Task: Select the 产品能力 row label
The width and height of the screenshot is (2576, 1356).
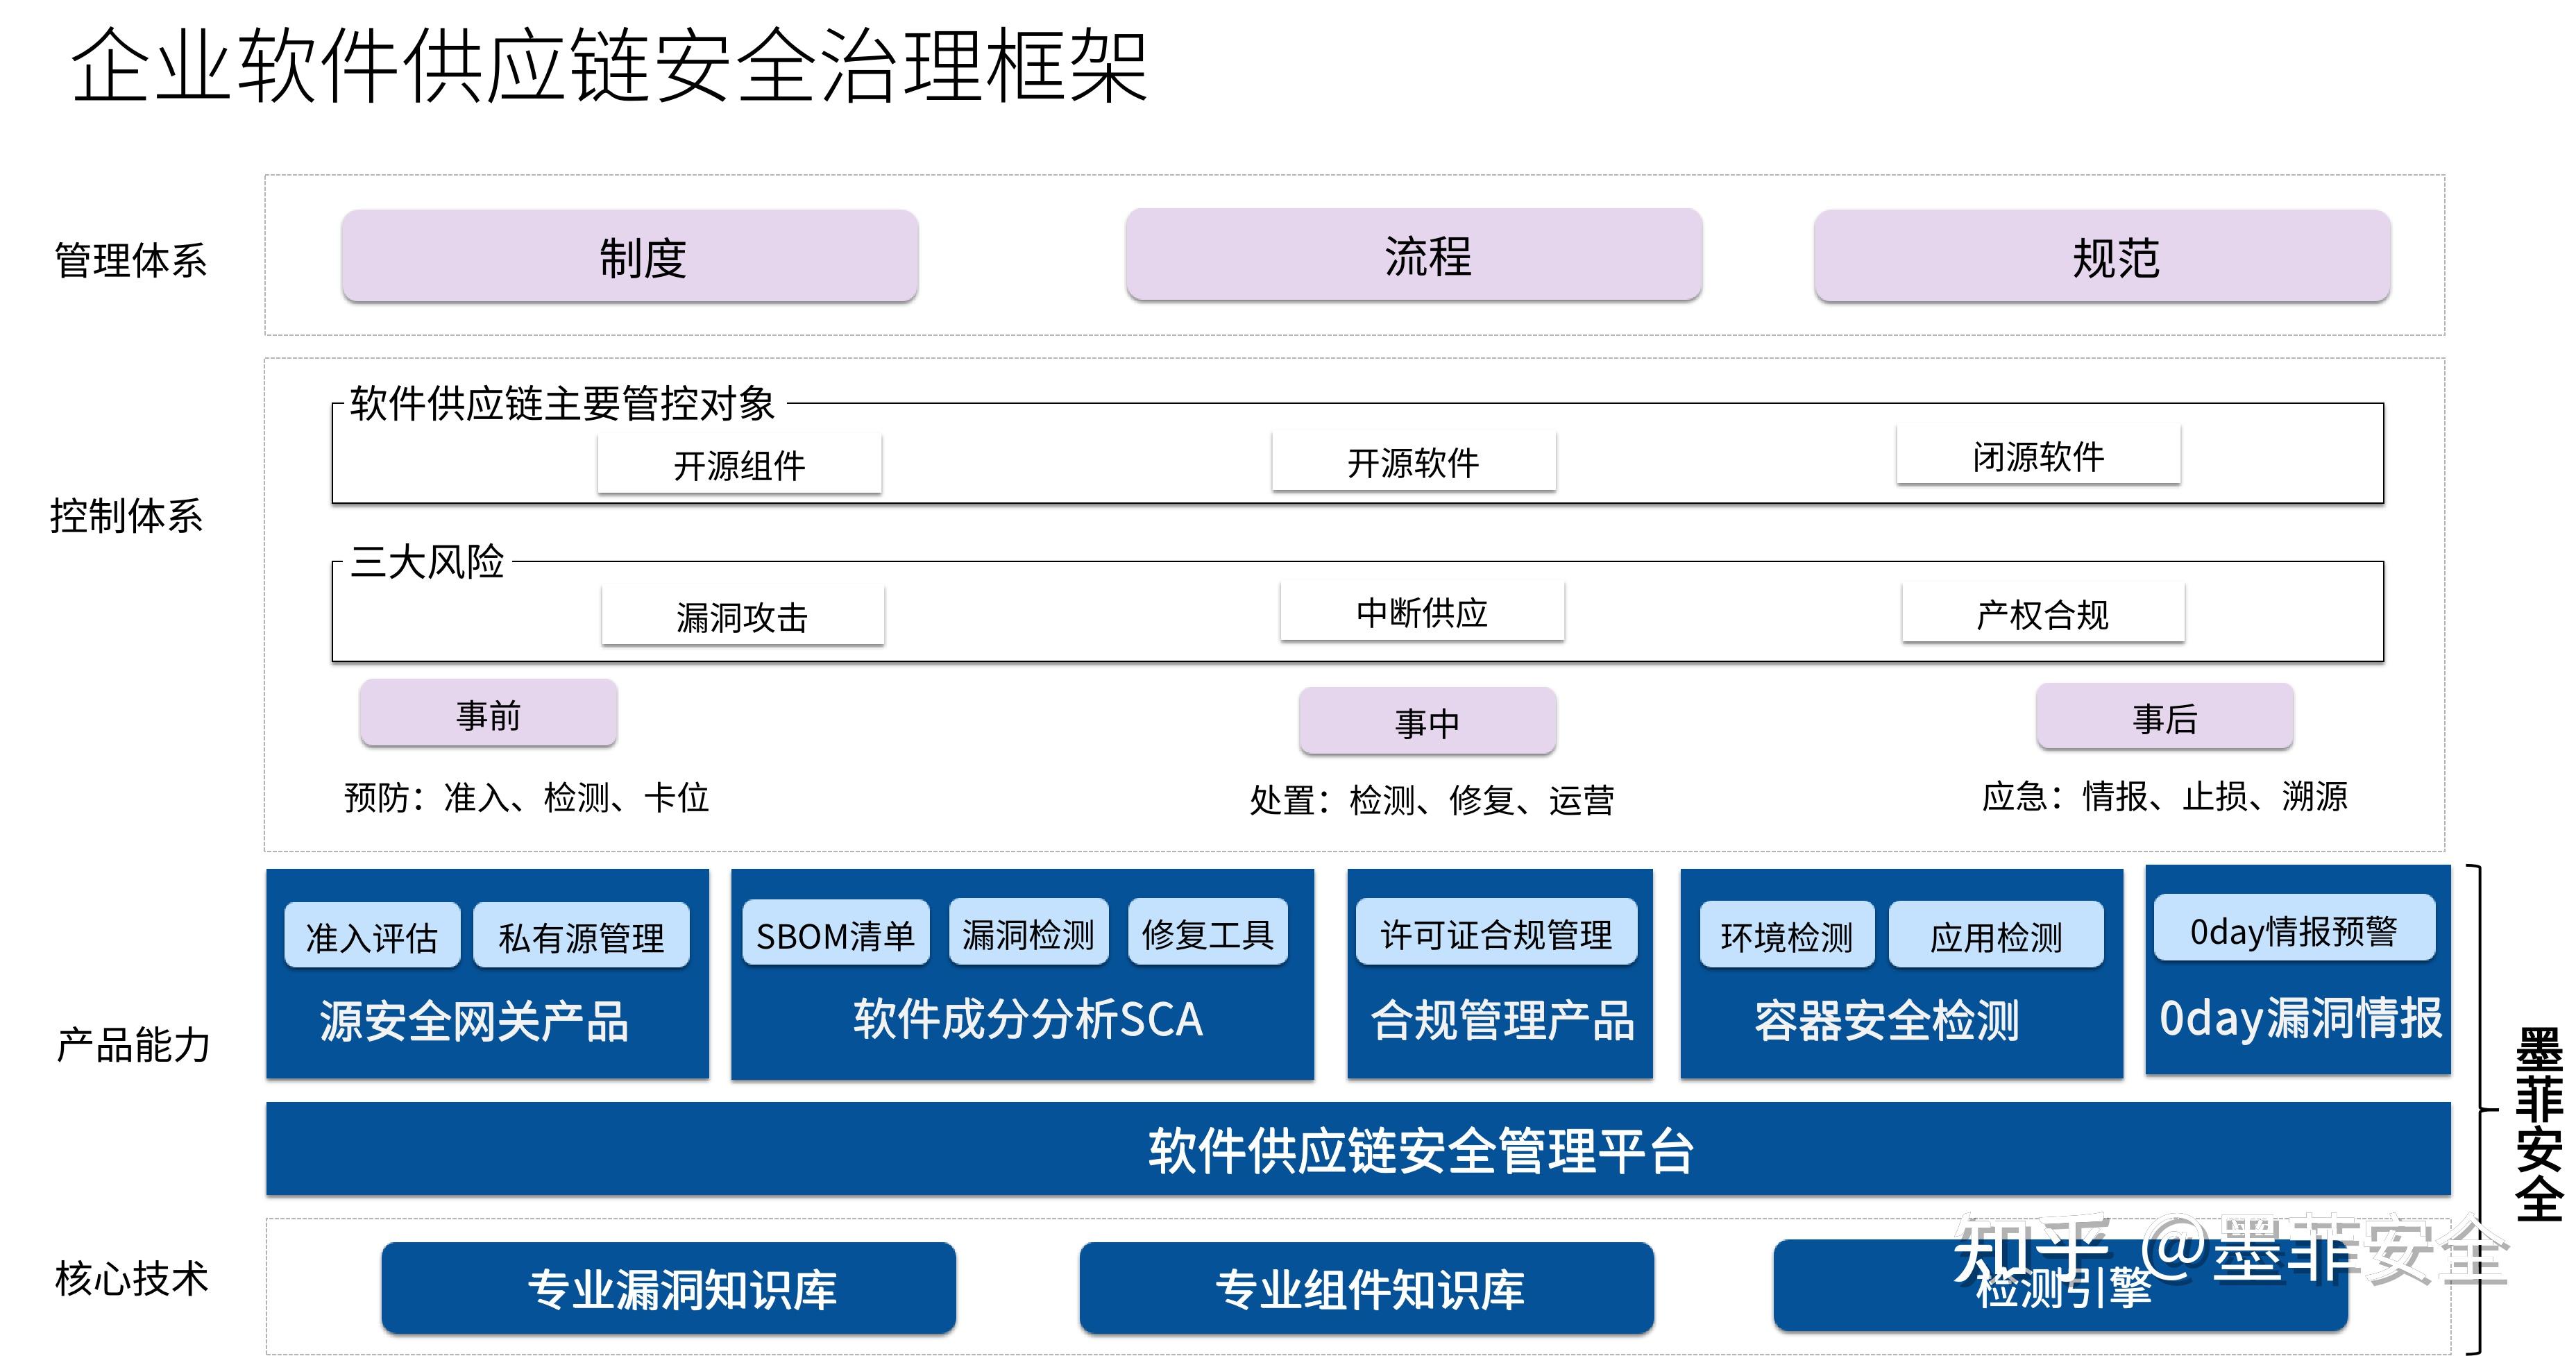Action: pyautogui.click(x=132, y=1045)
